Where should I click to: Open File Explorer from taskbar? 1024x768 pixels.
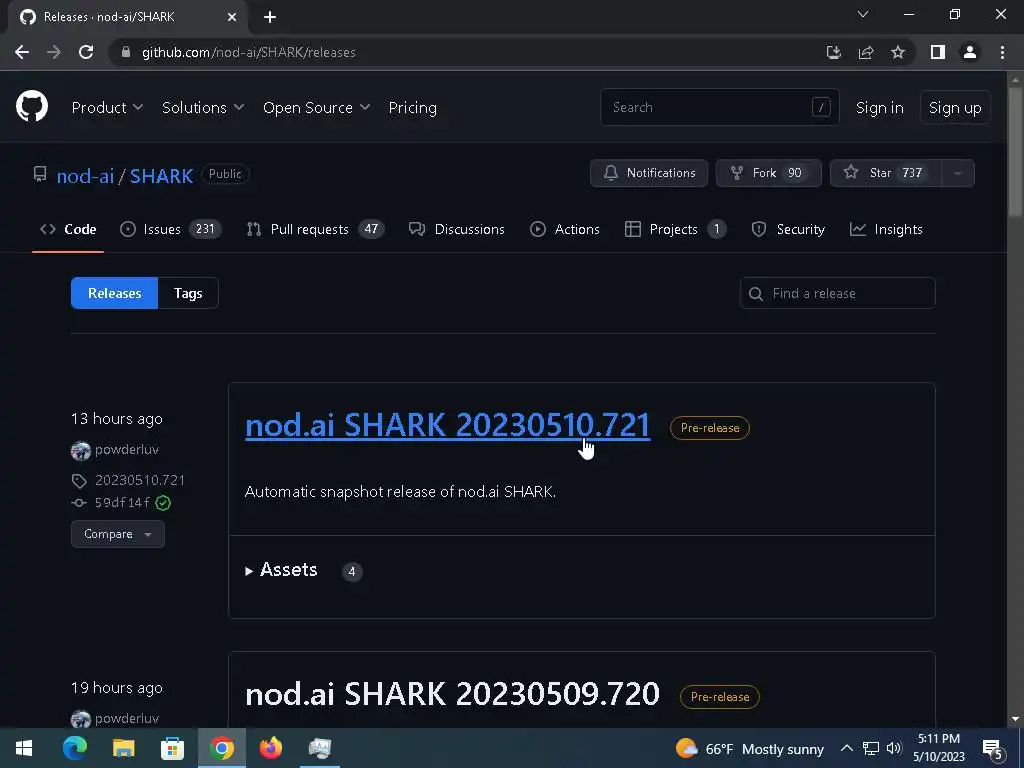click(x=123, y=748)
